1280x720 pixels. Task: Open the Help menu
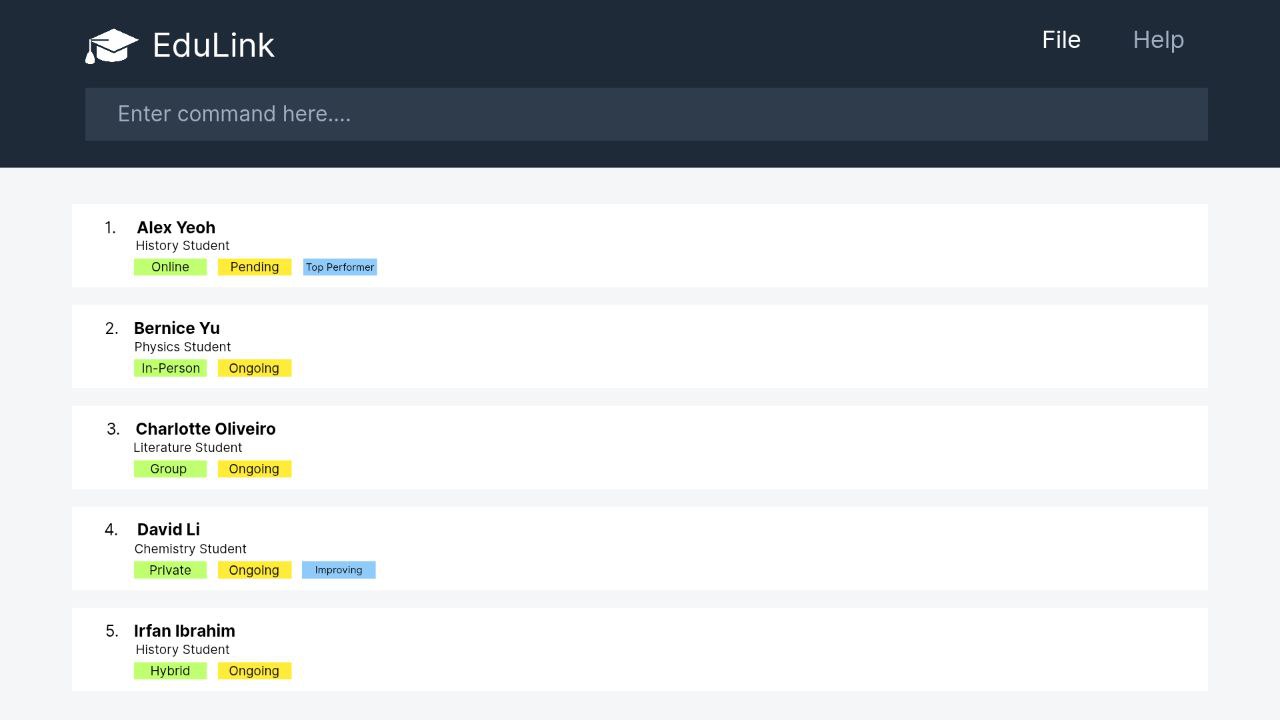coord(1158,40)
